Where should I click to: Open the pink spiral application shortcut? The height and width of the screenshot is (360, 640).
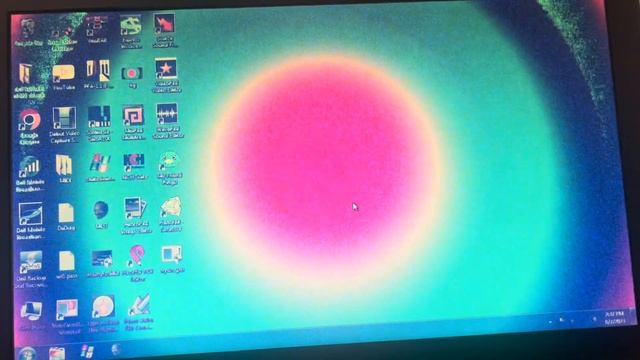point(133,123)
